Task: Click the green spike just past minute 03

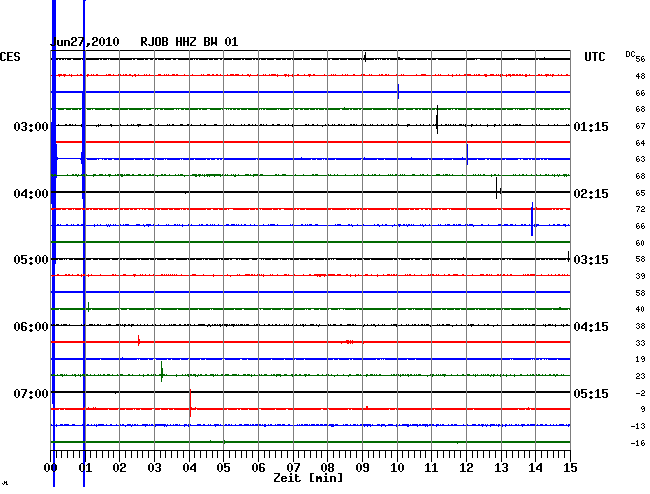Action: pos(162,371)
